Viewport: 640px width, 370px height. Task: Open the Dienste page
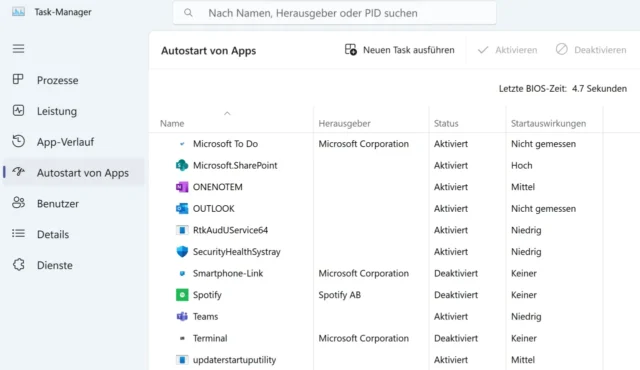[73, 265]
